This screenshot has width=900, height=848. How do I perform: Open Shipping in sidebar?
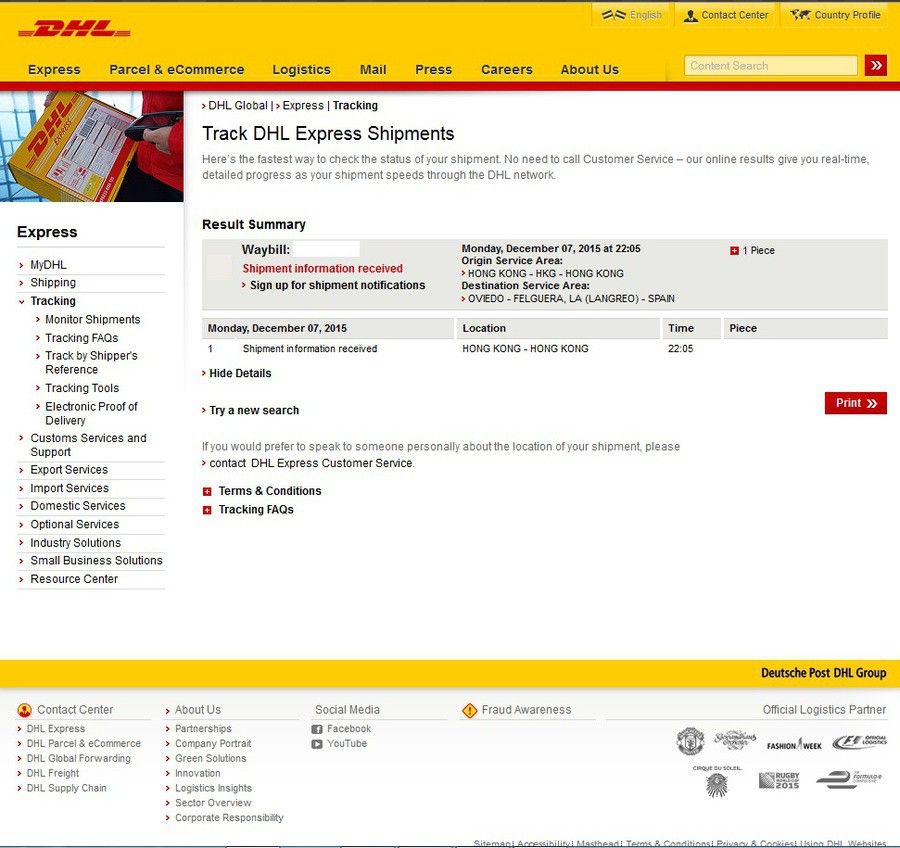[x=53, y=282]
